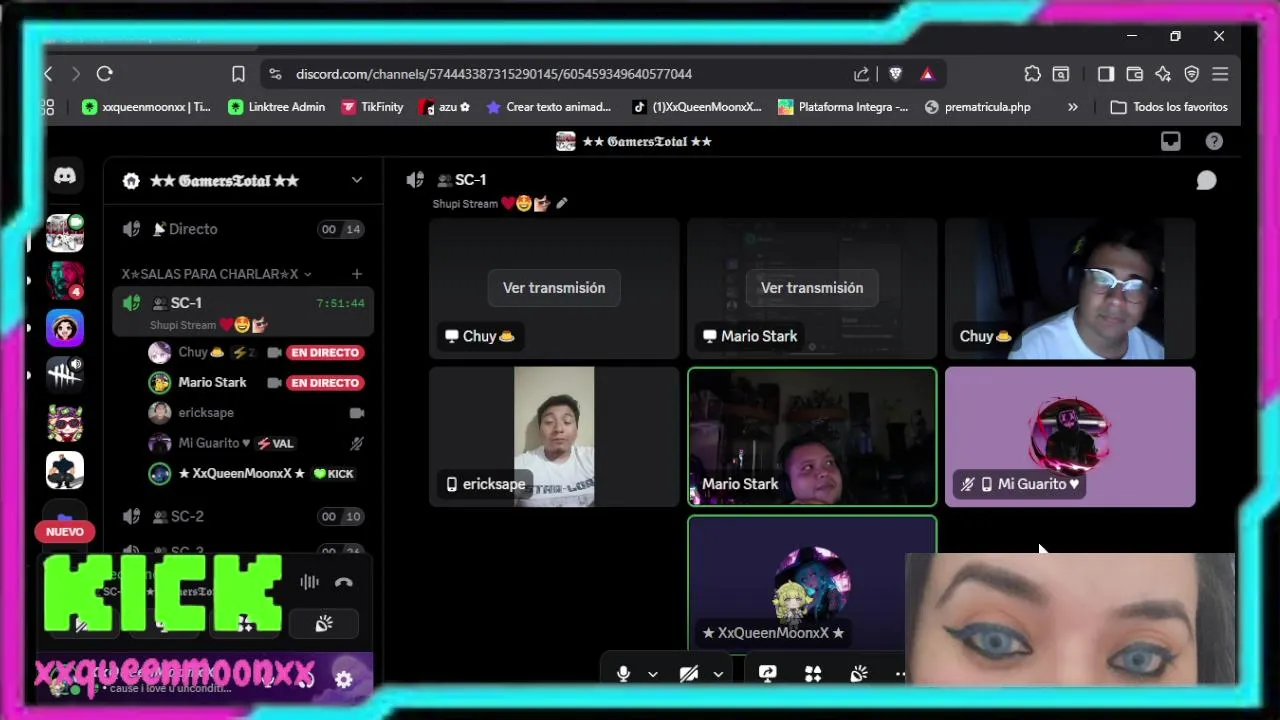Viewport: 1280px width, 720px height.
Task: Open noise suppression waveform icon
Action: coord(309,582)
